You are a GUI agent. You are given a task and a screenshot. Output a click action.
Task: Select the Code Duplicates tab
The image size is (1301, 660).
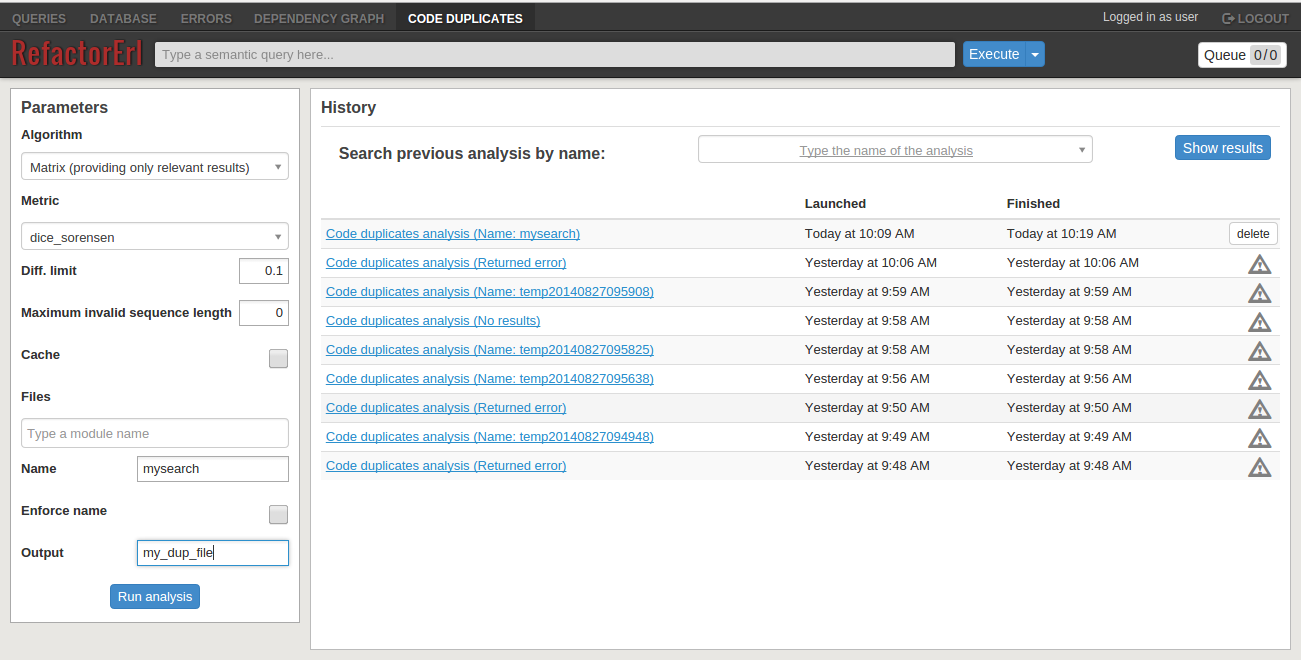tap(465, 18)
